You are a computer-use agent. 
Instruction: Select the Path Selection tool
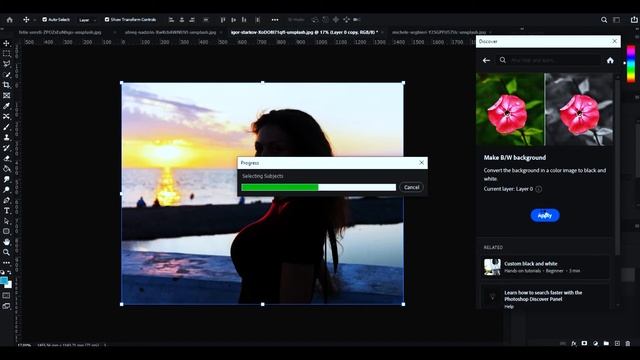point(7,221)
